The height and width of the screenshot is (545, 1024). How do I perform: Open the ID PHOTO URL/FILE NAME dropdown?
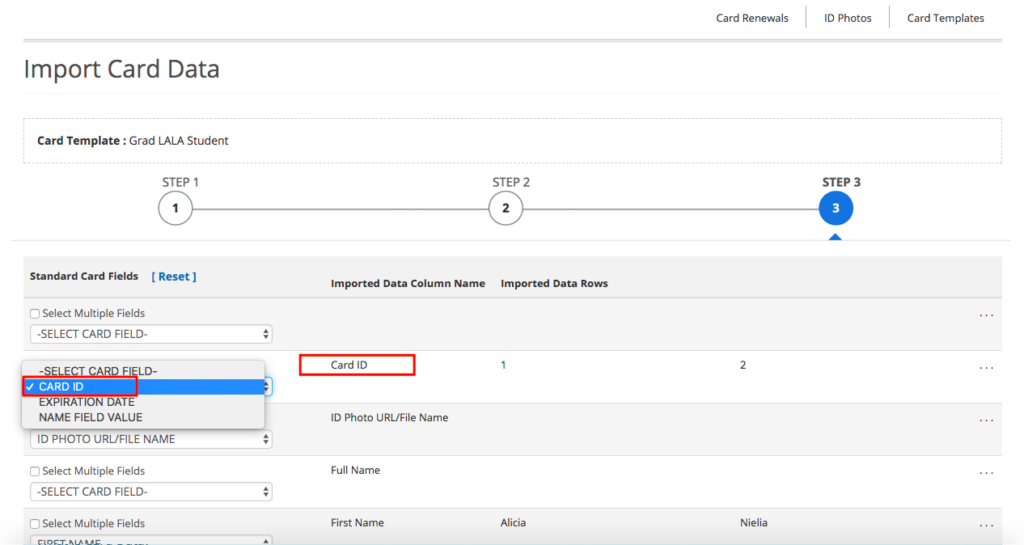tap(151, 439)
